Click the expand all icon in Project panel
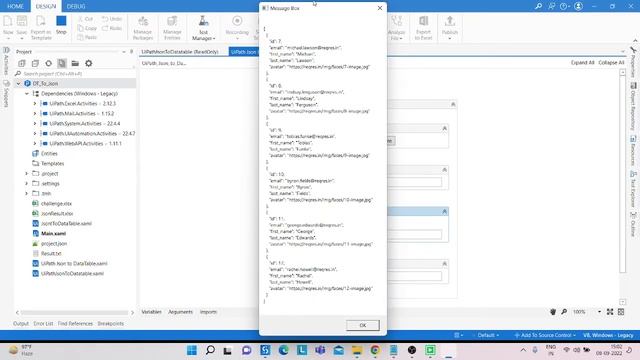This screenshot has height=360, width=640. click(x=22, y=63)
